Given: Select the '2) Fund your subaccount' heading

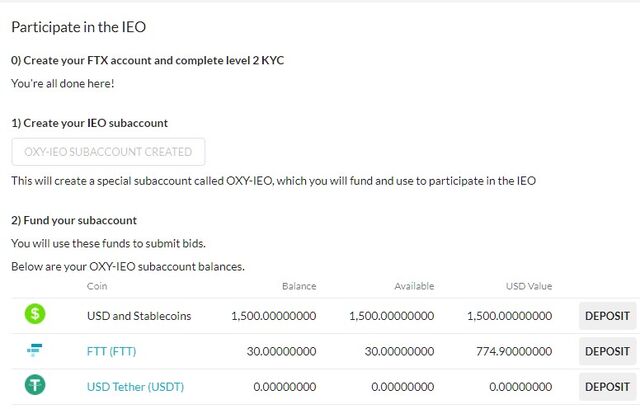Looking at the screenshot, I should click(x=74, y=220).
